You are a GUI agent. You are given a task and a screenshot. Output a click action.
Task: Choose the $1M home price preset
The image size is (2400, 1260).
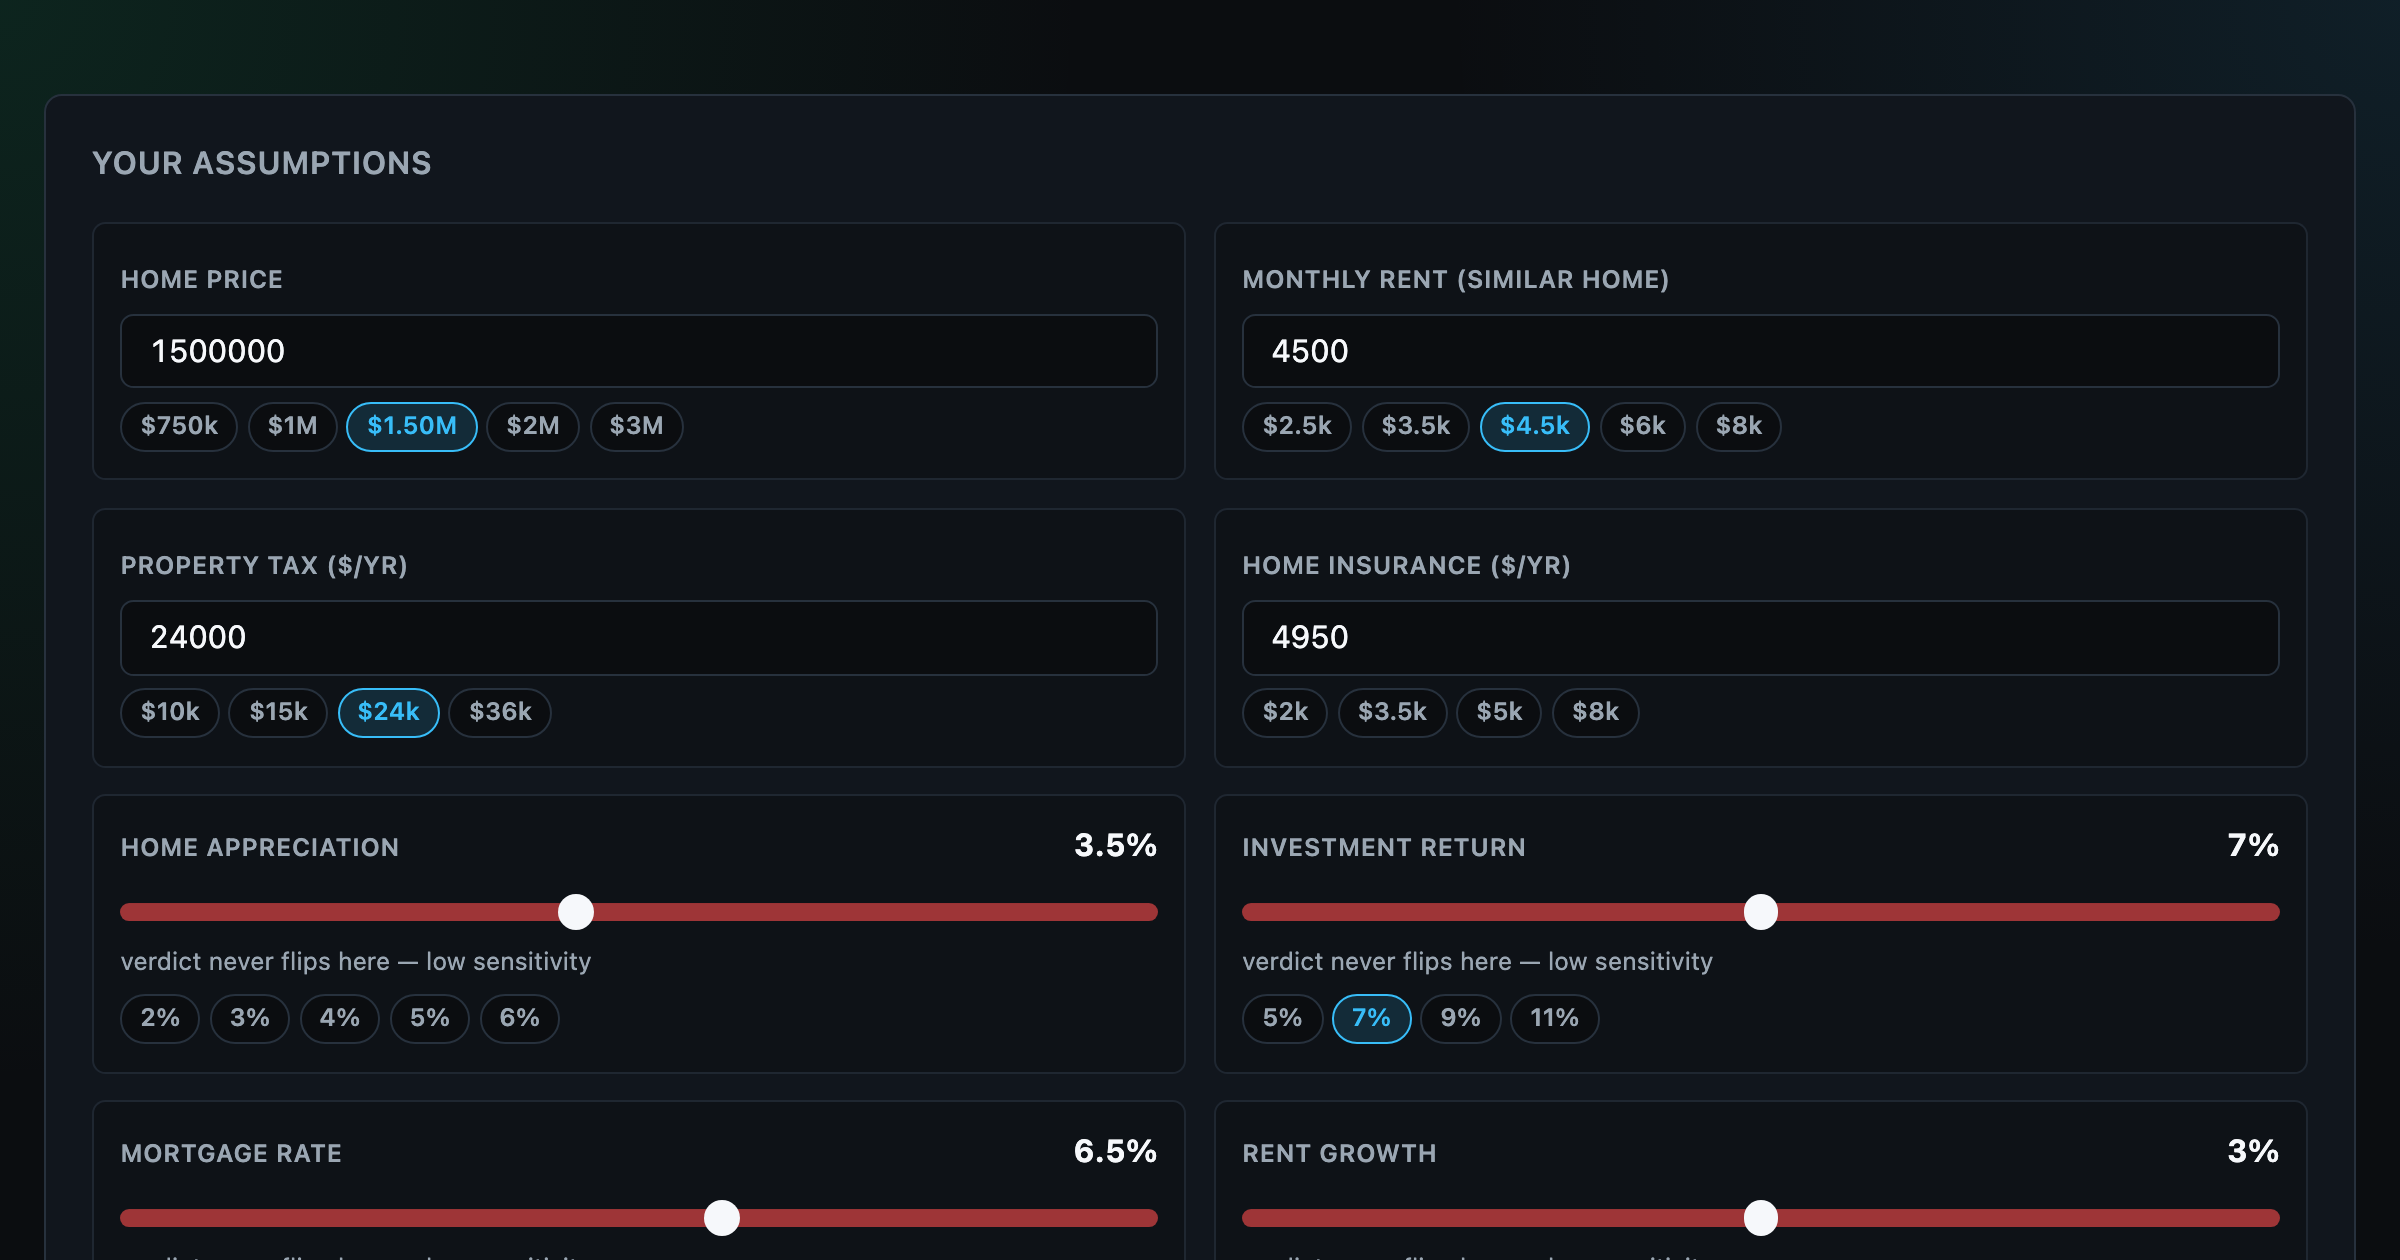pos(292,426)
